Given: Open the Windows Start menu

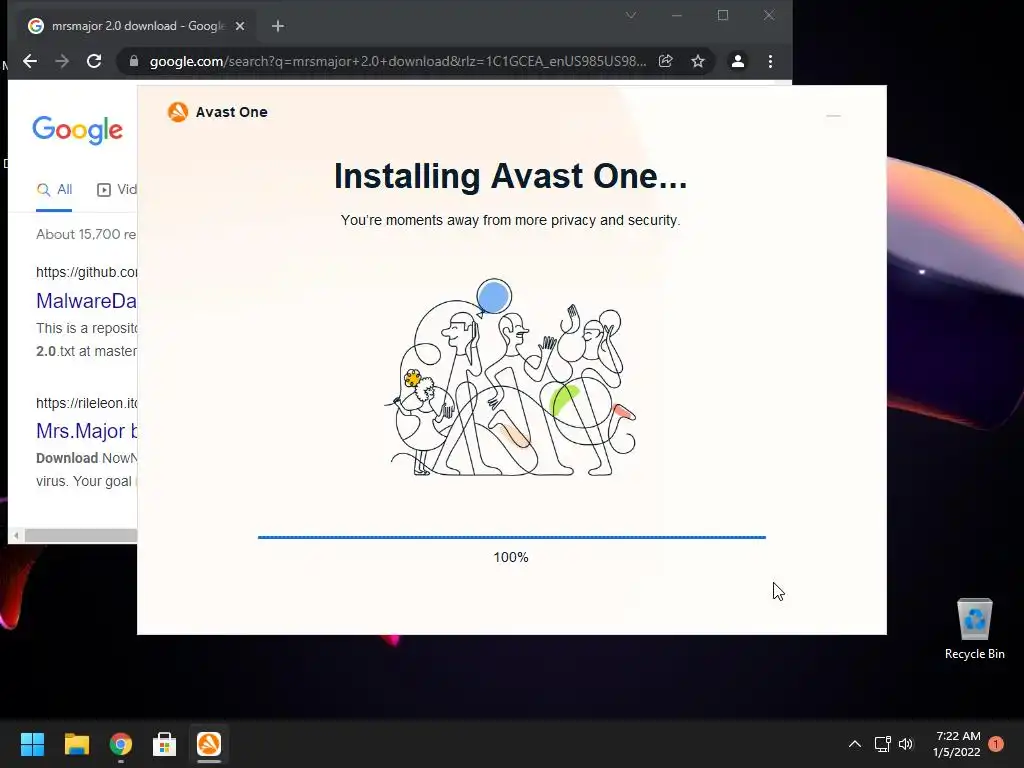Looking at the screenshot, I should 32,744.
